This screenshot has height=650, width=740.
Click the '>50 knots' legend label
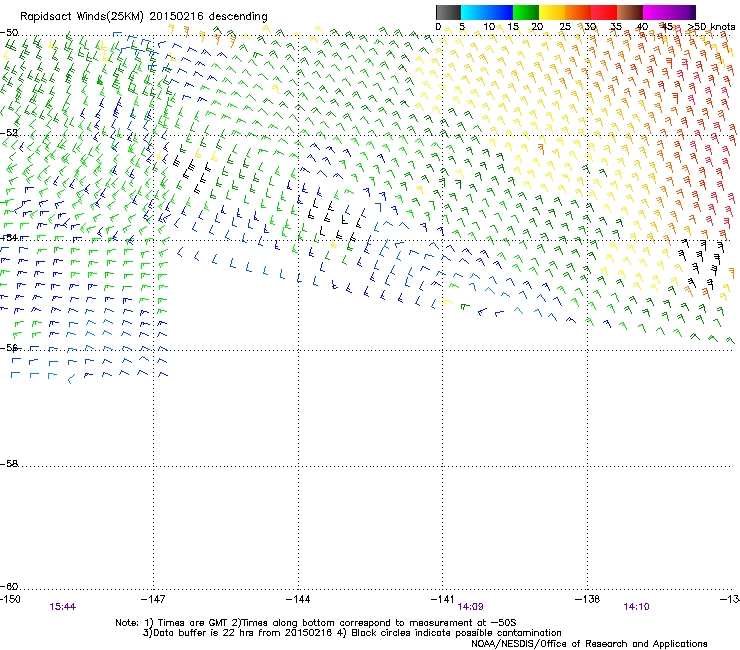711,27
